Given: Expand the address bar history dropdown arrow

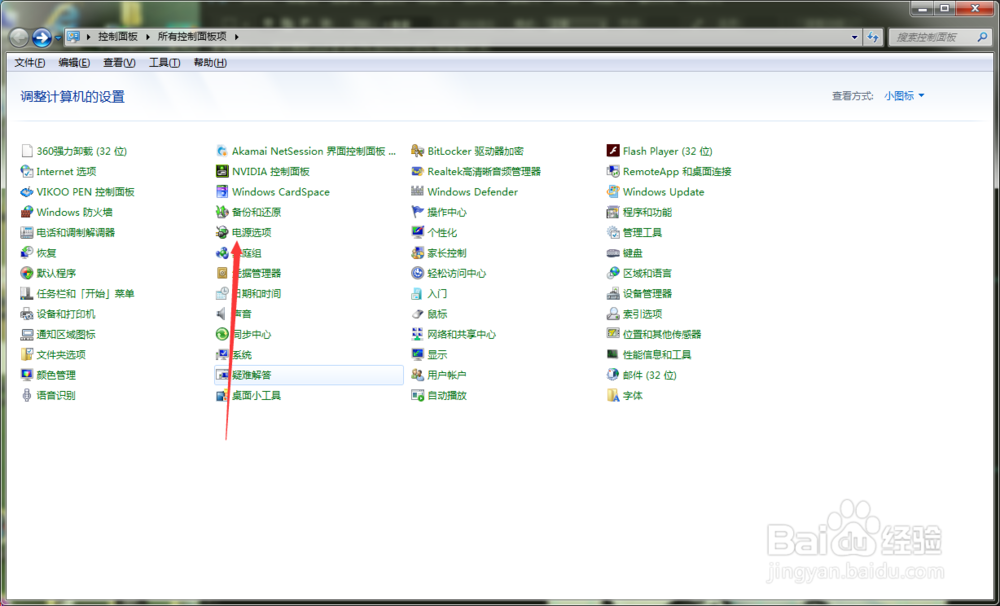Looking at the screenshot, I should (x=855, y=37).
